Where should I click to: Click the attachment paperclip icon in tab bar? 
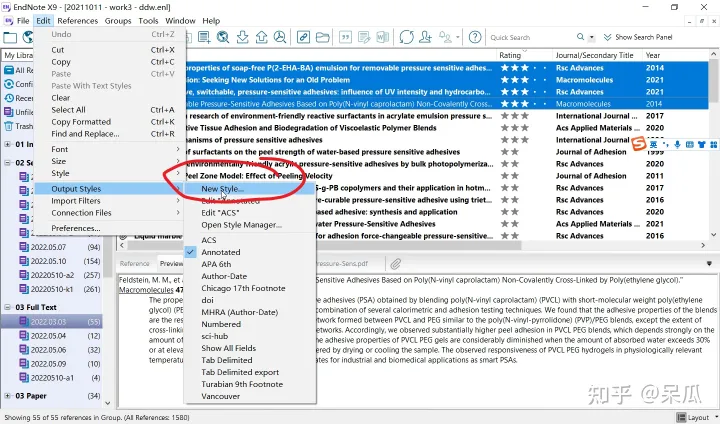[x=395, y=263]
